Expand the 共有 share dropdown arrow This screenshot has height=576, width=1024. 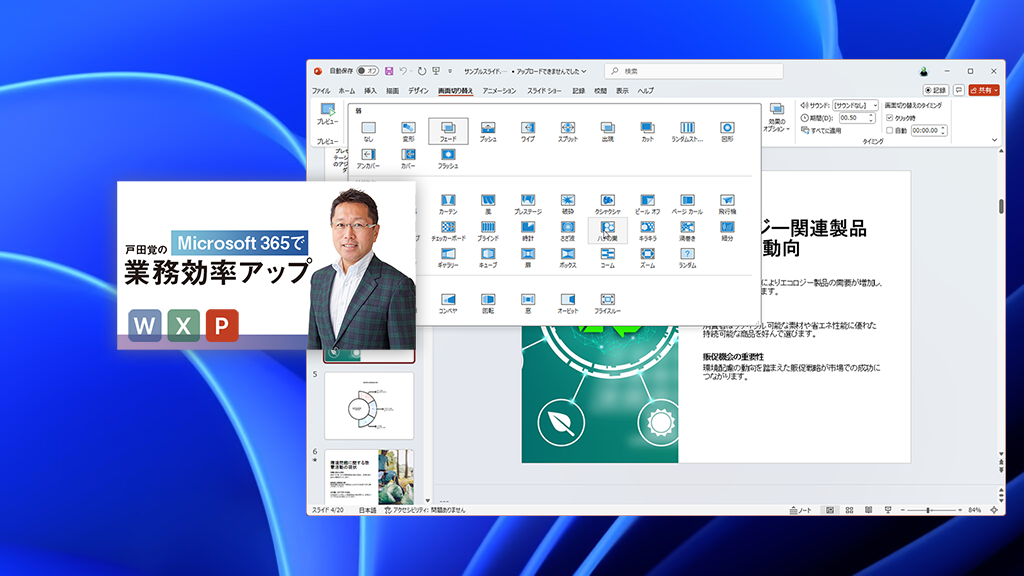pyautogui.click(x=996, y=90)
